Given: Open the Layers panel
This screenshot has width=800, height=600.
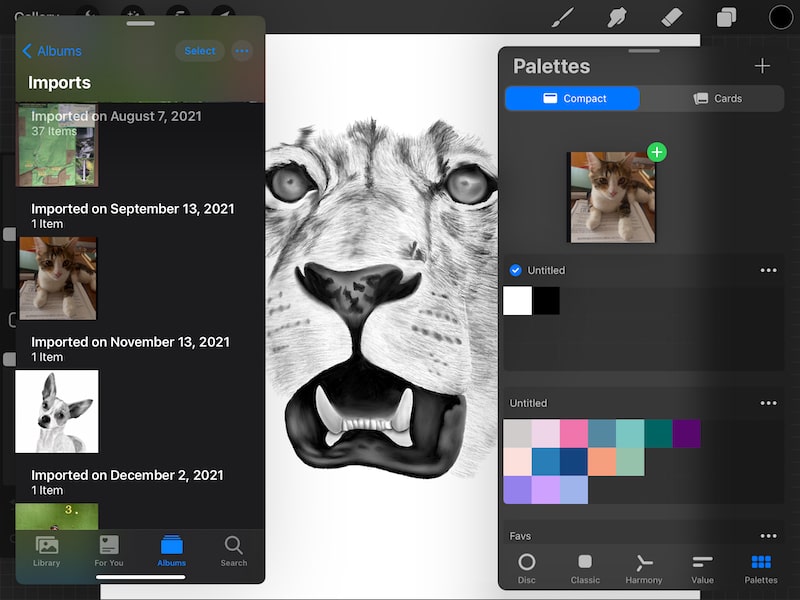Looking at the screenshot, I should 726,17.
